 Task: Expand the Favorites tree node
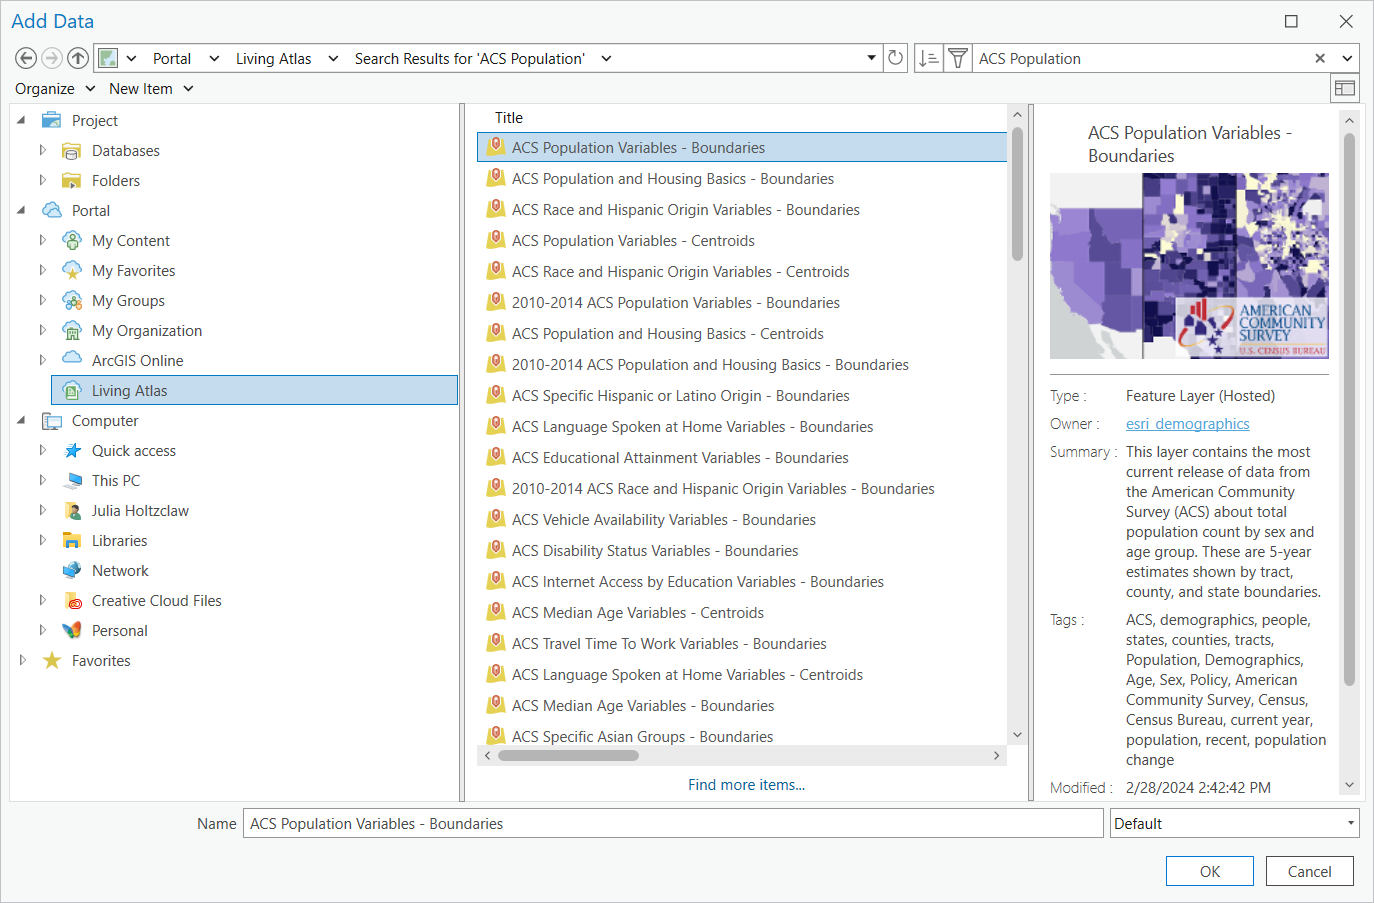(x=22, y=660)
